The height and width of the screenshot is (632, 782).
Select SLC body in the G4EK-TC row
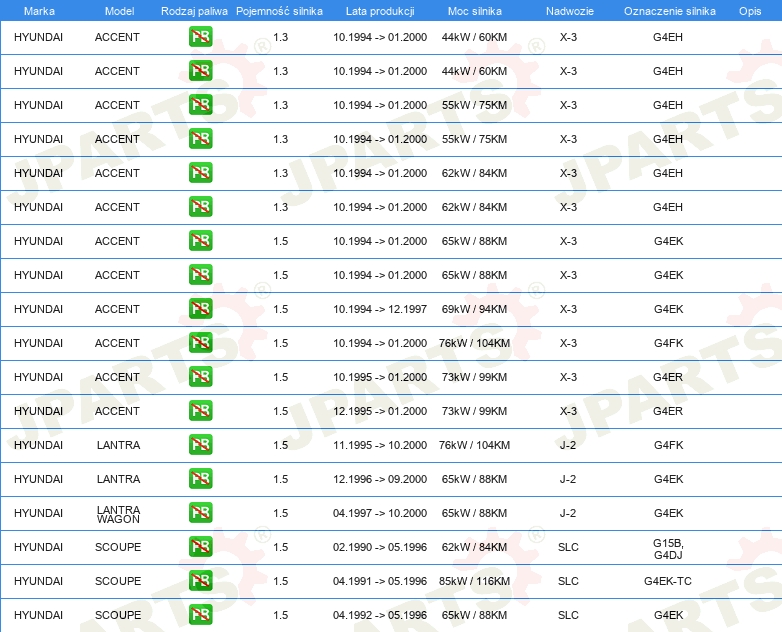click(568, 581)
